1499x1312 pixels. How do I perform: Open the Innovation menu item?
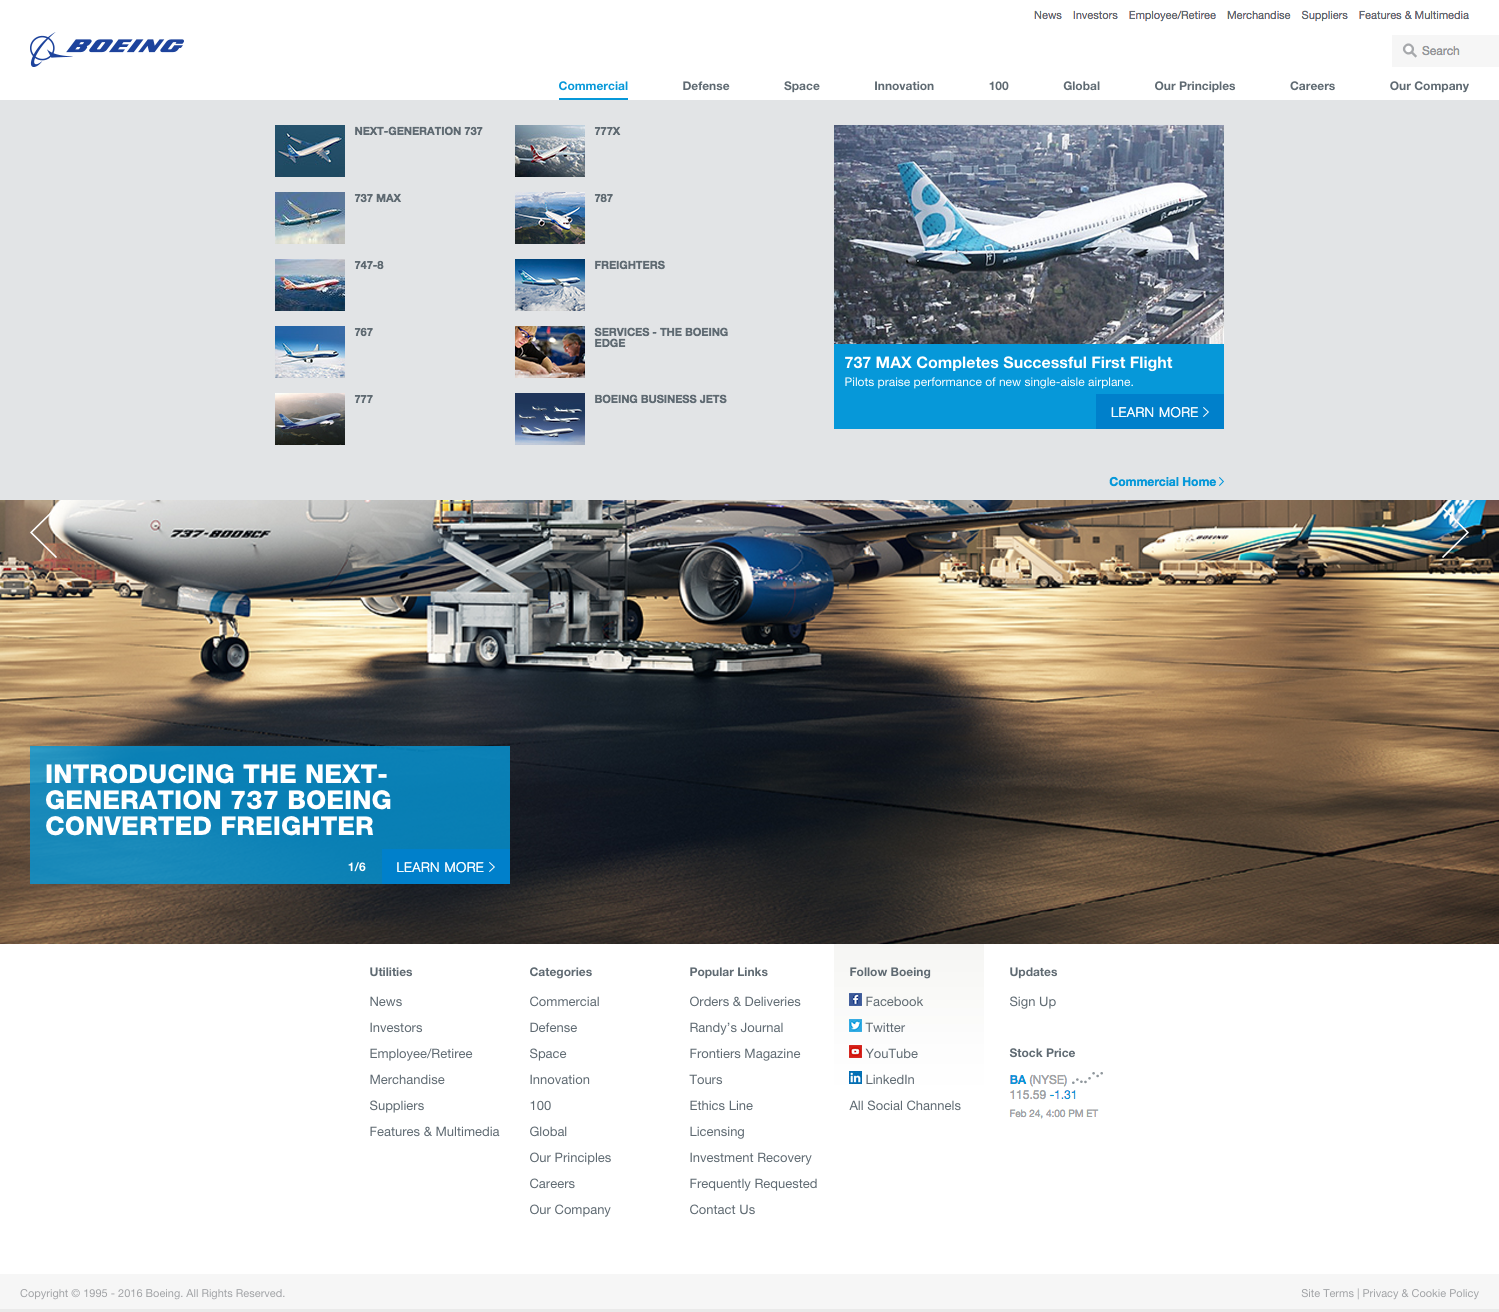(x=903, y=86)
